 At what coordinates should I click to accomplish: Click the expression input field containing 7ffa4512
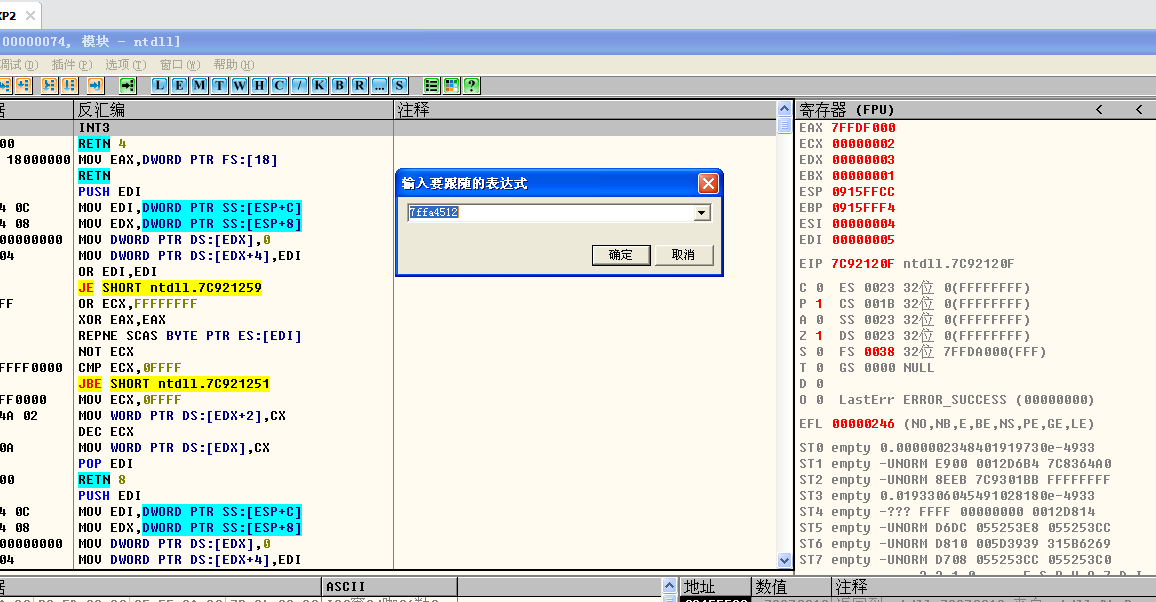548,213
